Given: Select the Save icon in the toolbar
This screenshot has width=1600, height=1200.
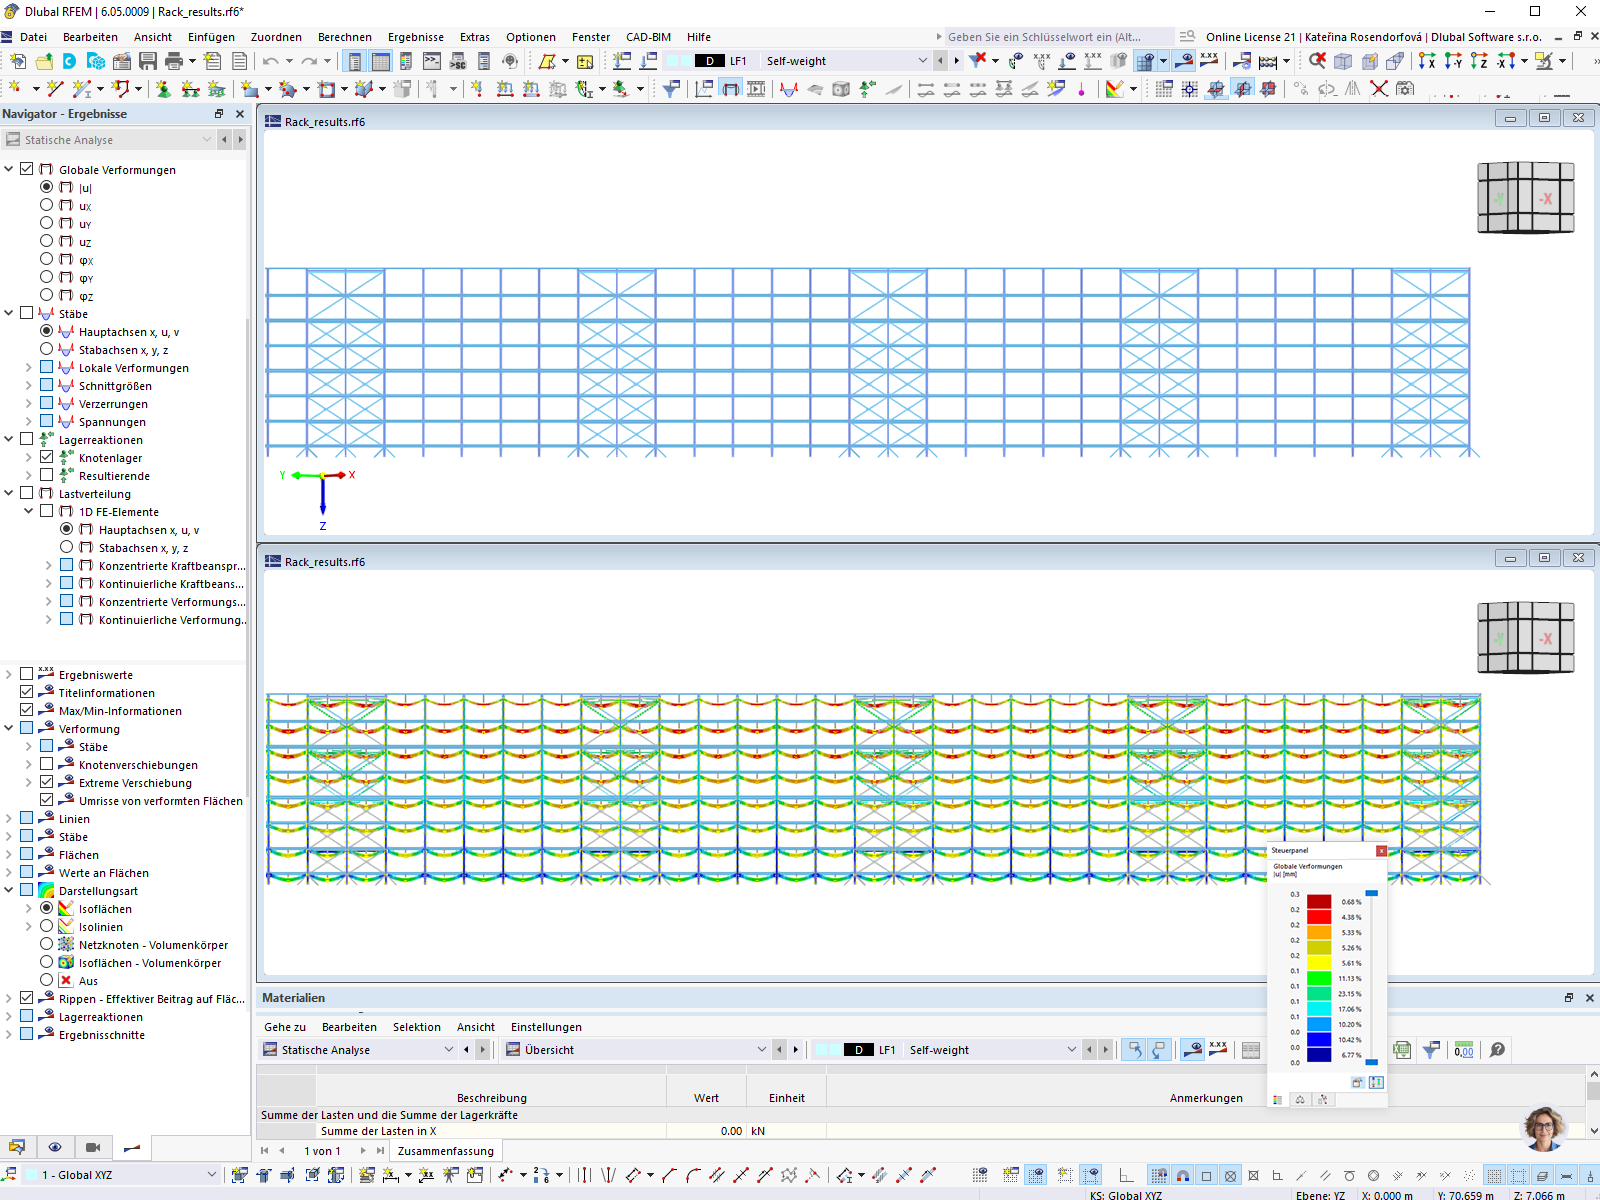Looking at the screenshot, I should click(149, 60).
